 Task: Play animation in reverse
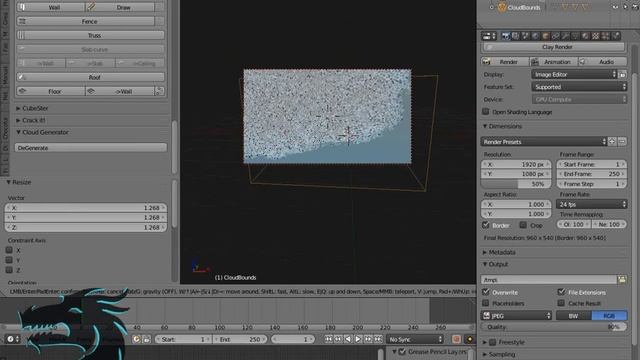[x=348, y=339]
